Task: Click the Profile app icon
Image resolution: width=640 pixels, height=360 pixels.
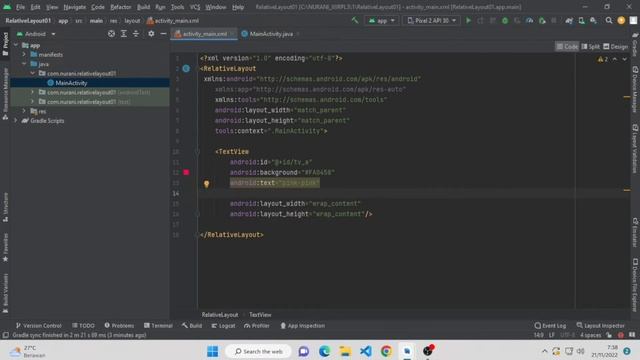Action: click(529, 20)
